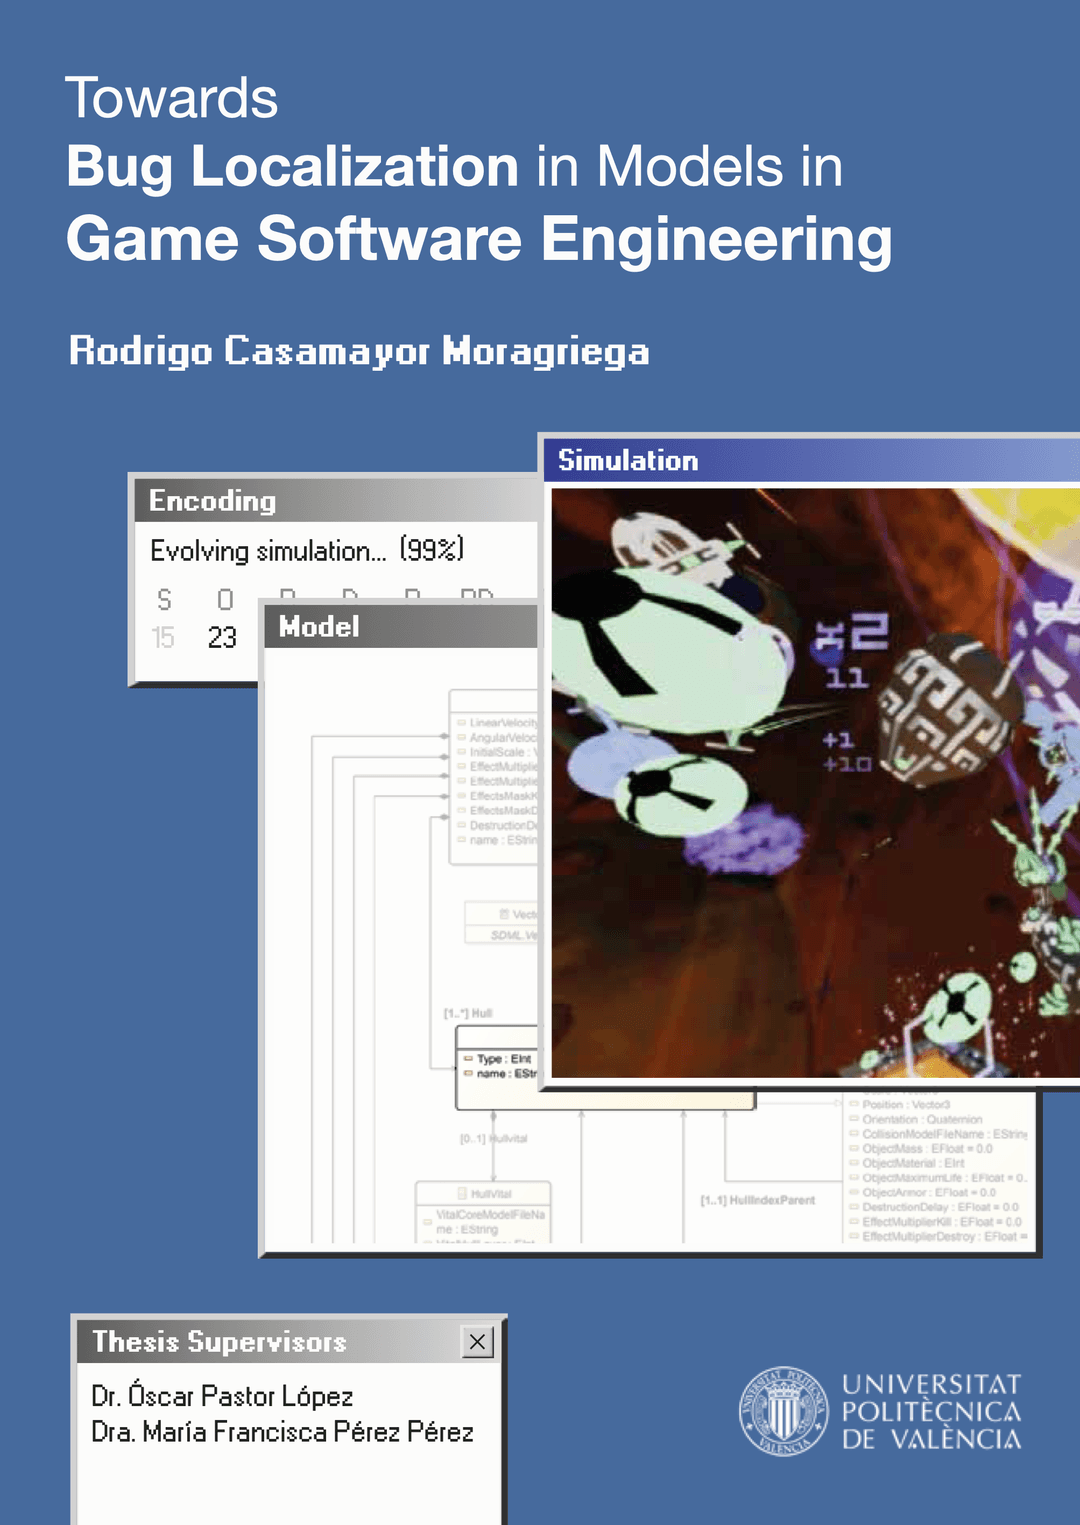Click the HullVital class box header

click(x=484, y=1193)
